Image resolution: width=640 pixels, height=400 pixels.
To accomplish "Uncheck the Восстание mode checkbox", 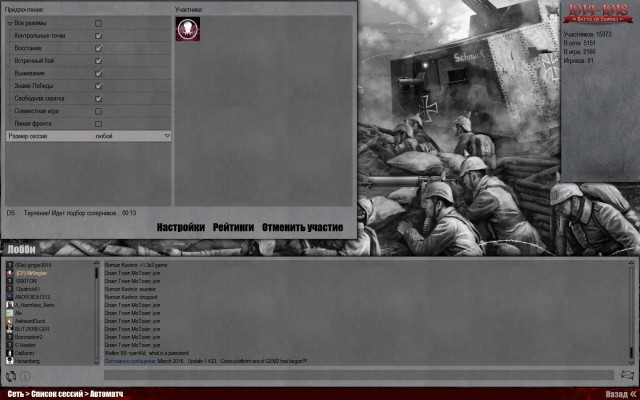I will pos(98,48).
